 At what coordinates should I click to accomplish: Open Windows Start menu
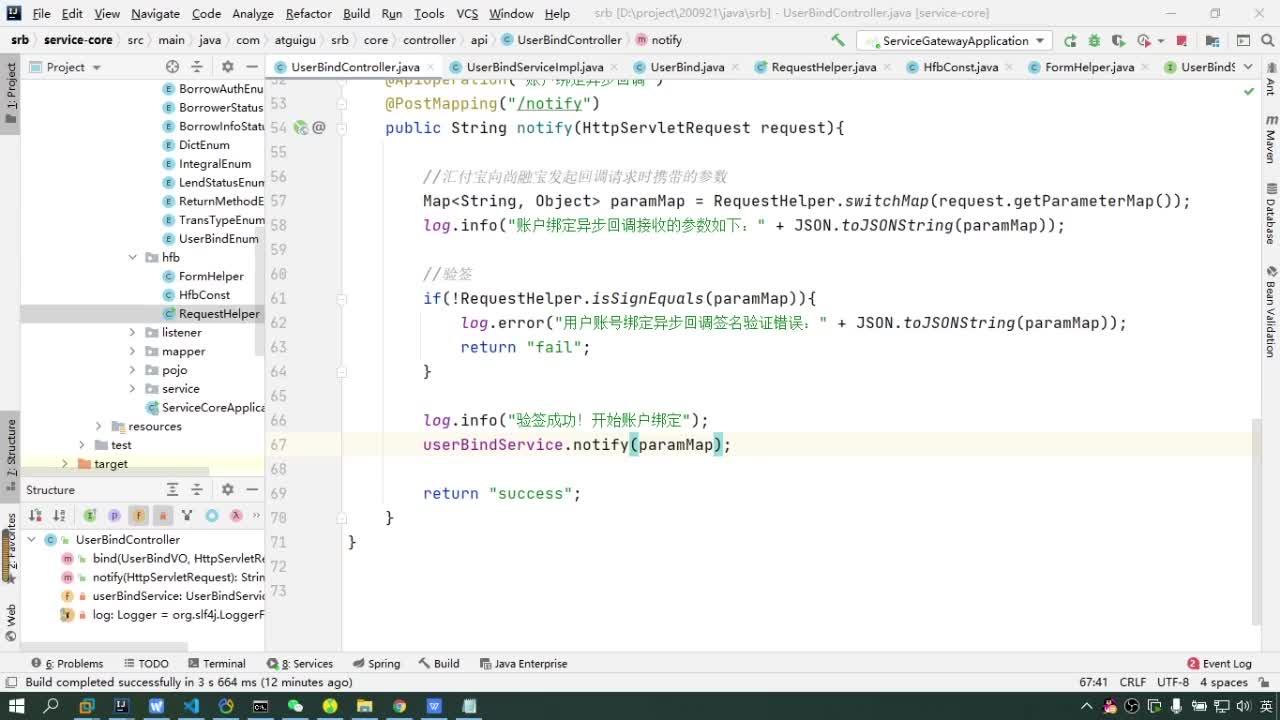coord(16,706)
